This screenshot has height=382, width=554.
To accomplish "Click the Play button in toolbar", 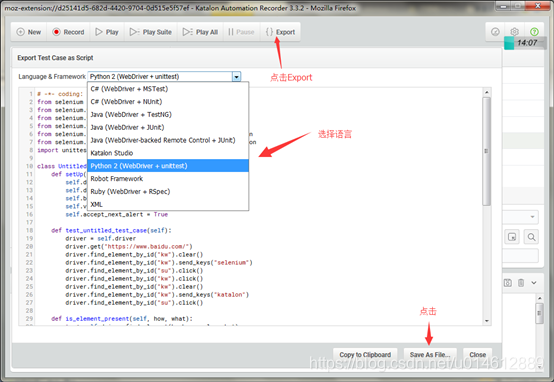I will (x=107, y=32).
